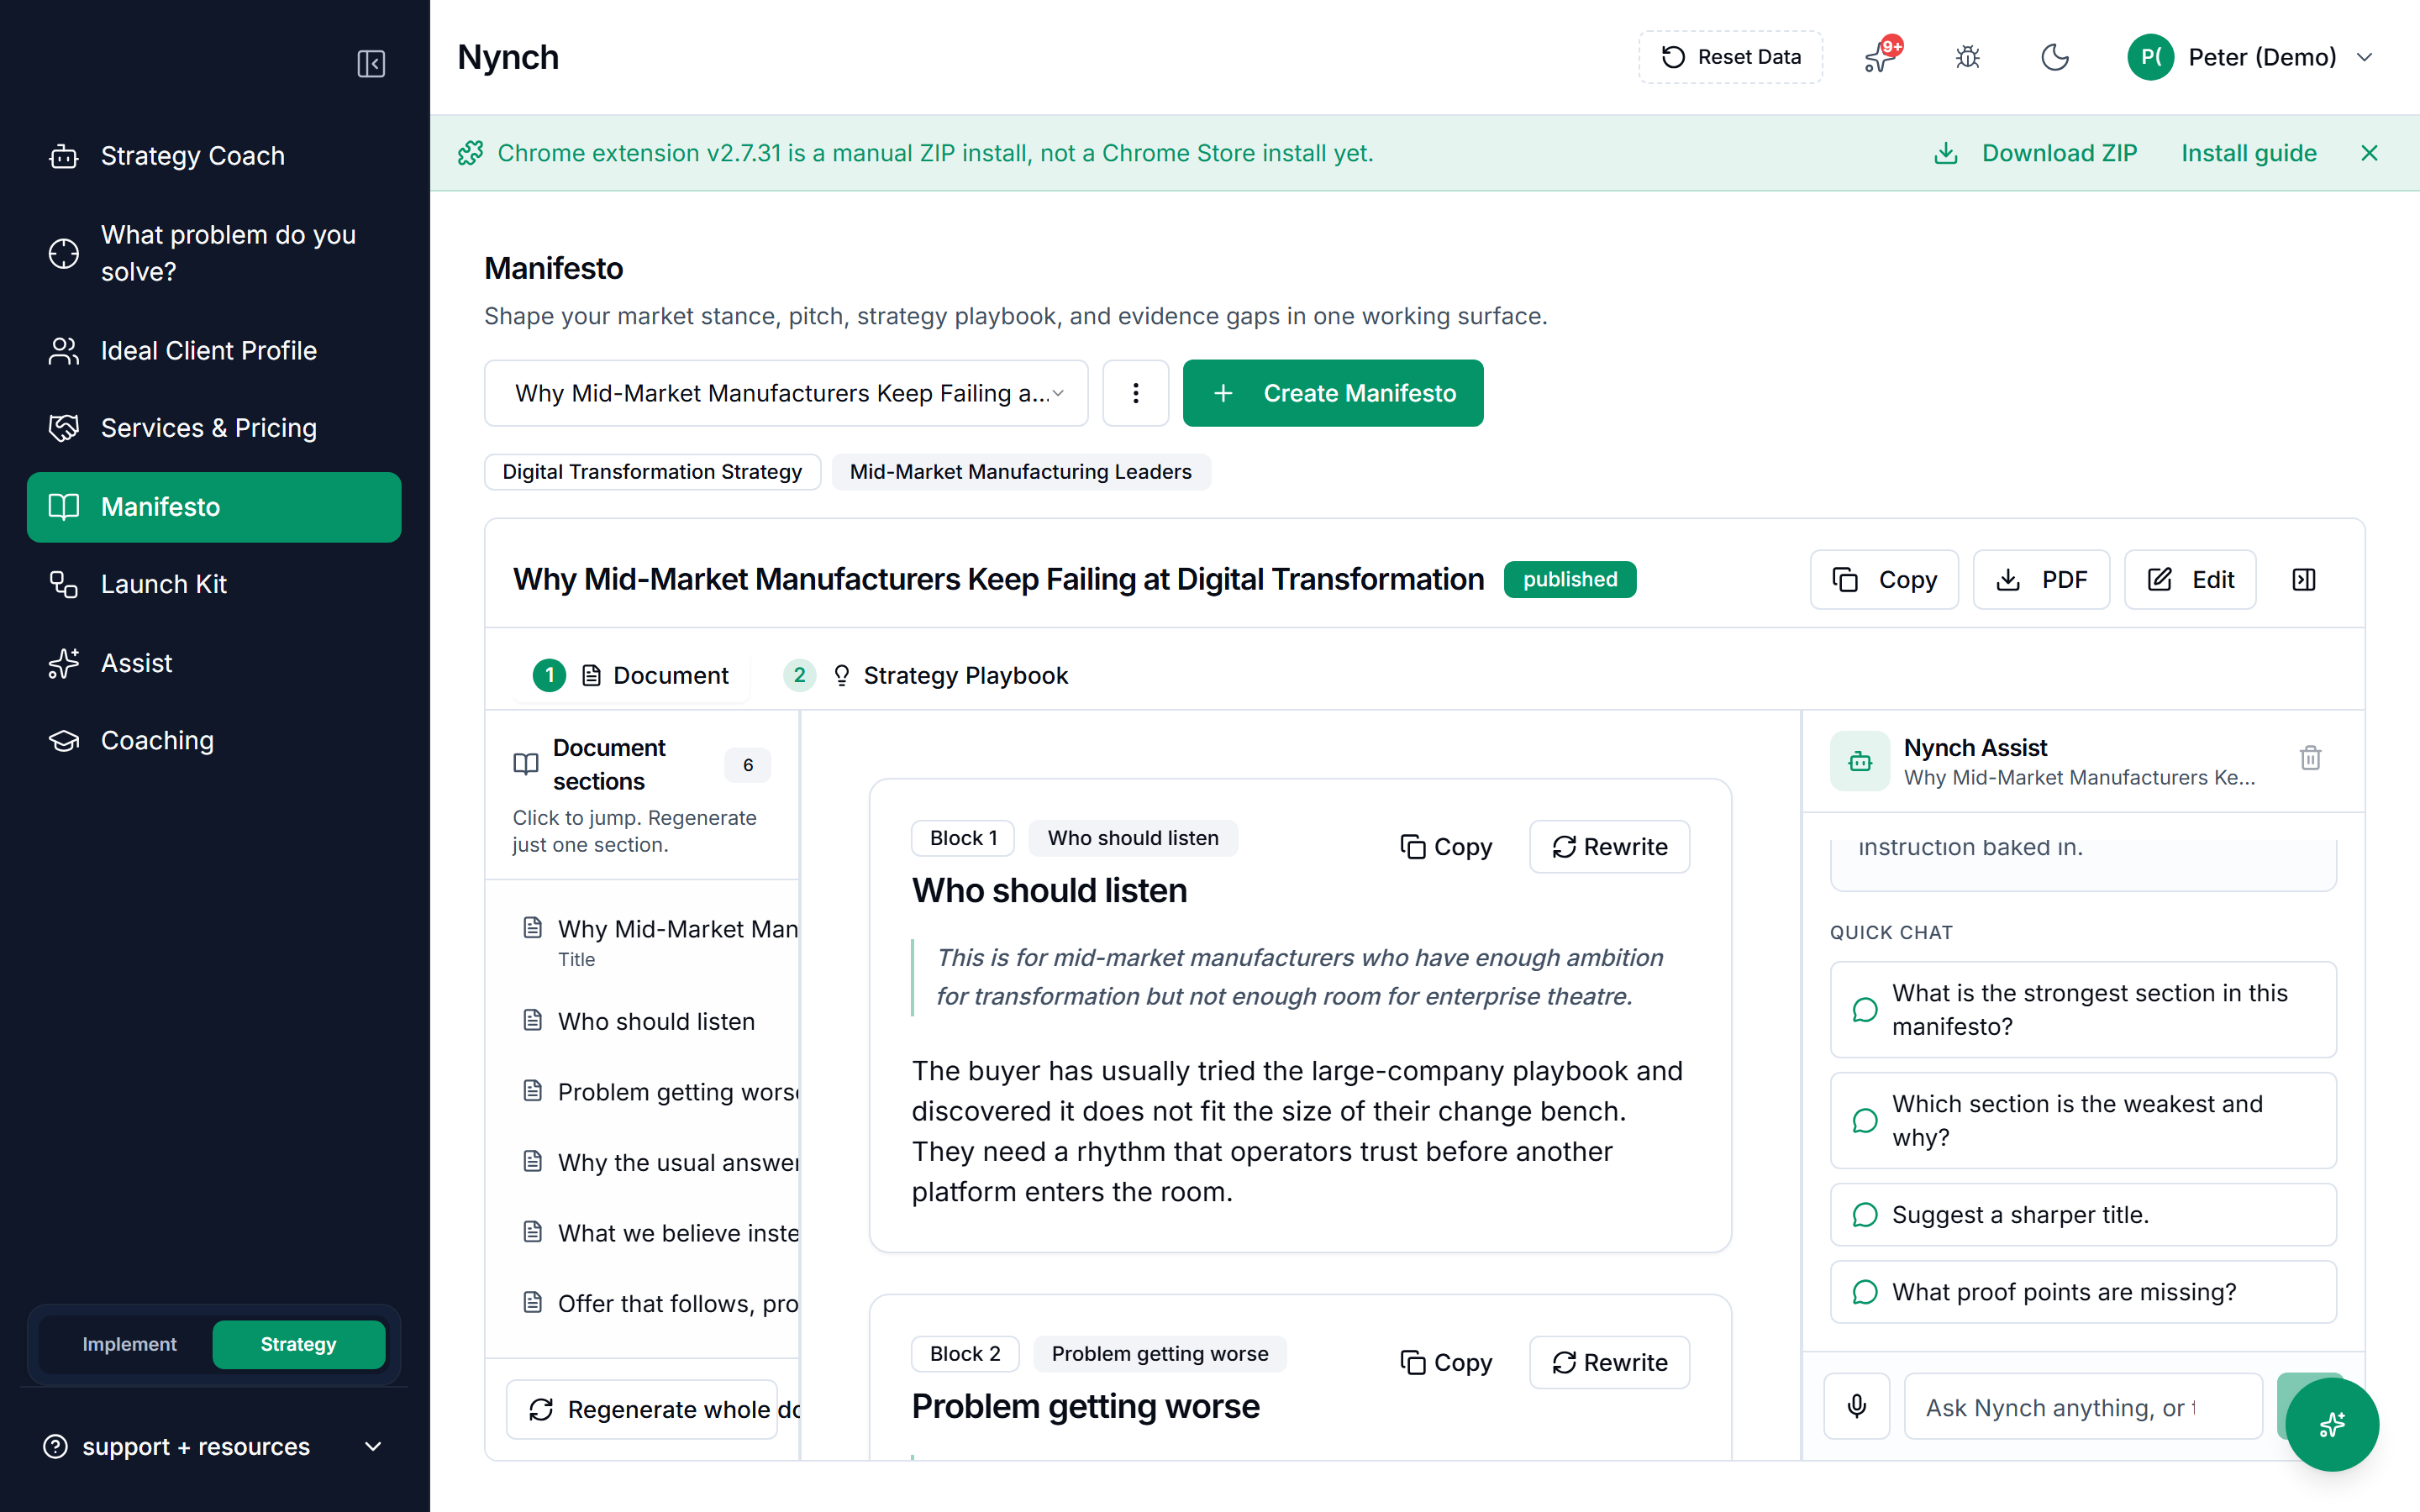Screen dimensions: 2420x1512
Task: Click Regenerate whole document button
Action: [642, 1409]
